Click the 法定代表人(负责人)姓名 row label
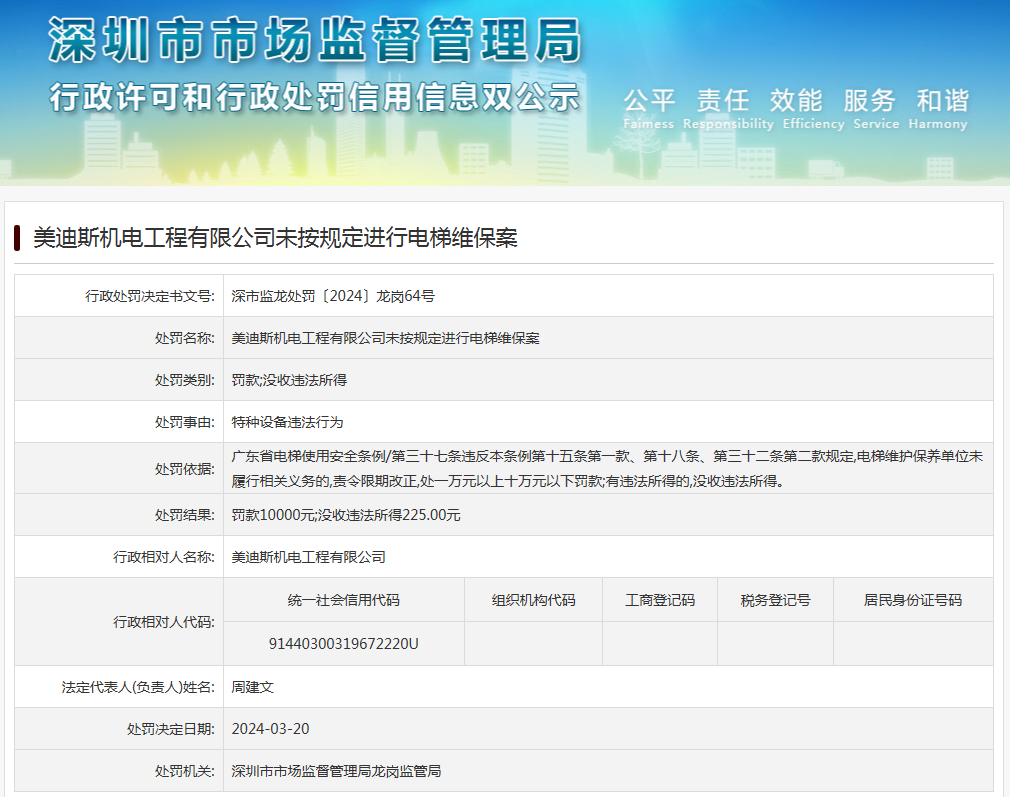Image resolution: width=1010 pixels, height=797 pixels. click(x=138, y=687)
